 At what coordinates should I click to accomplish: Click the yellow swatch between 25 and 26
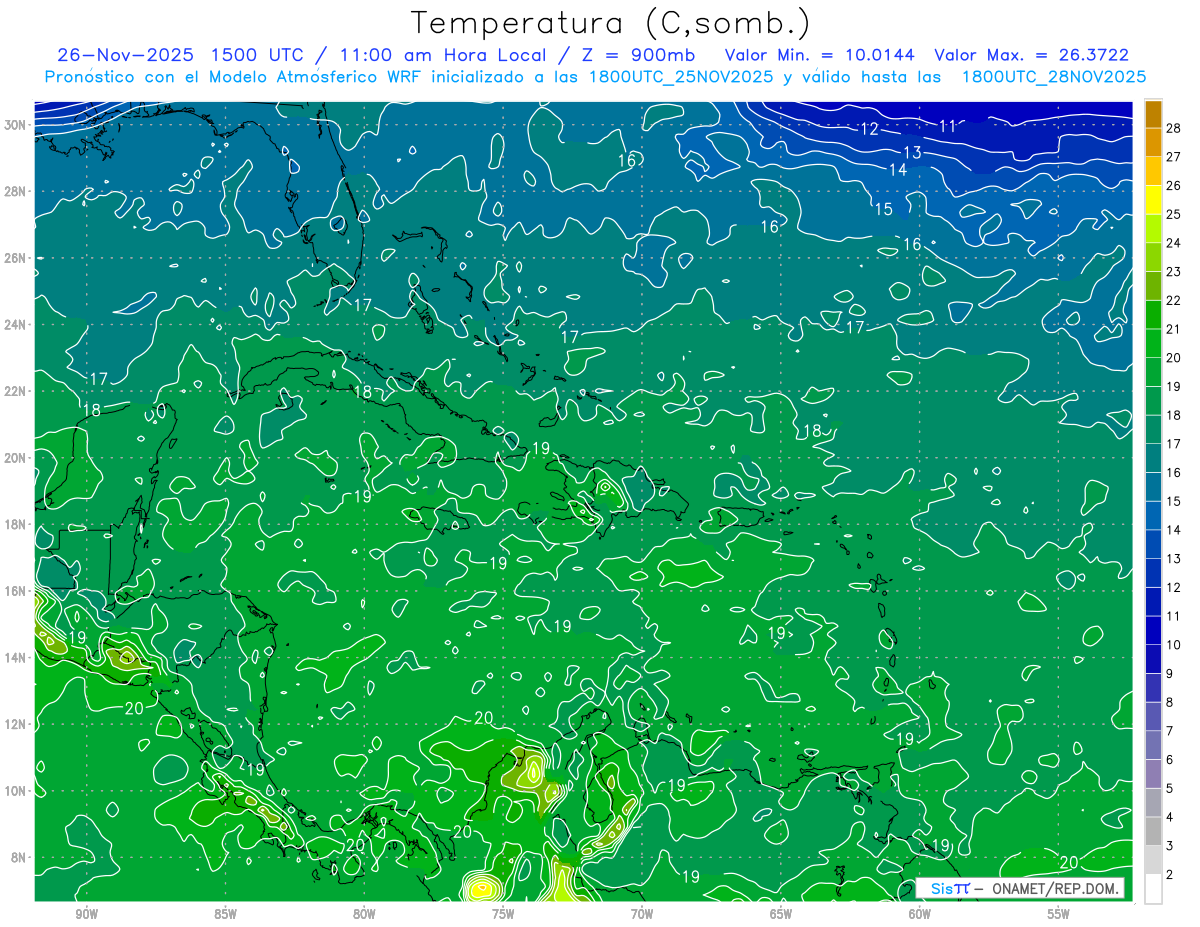pyautogui.click(x=1153, y=200)
